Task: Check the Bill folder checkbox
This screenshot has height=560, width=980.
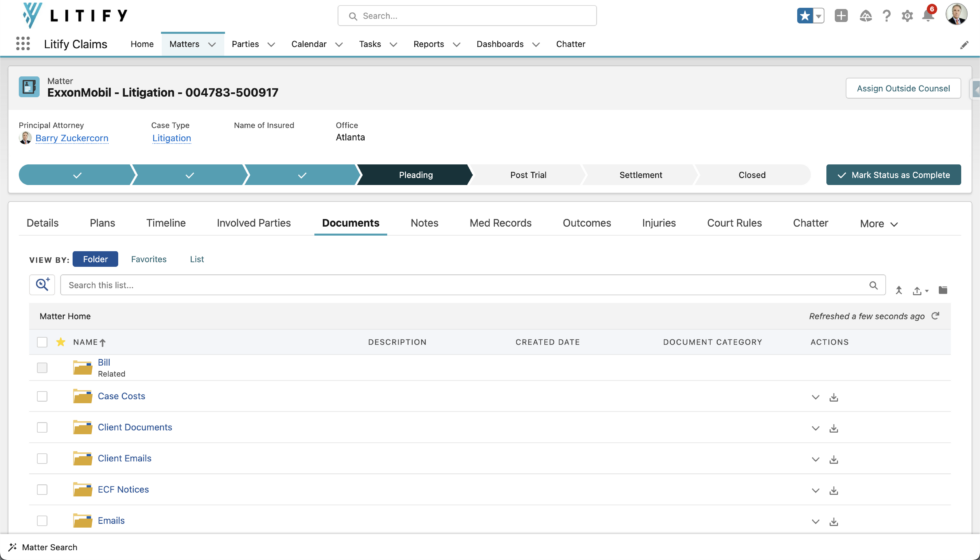Action: tap(42, 368)
